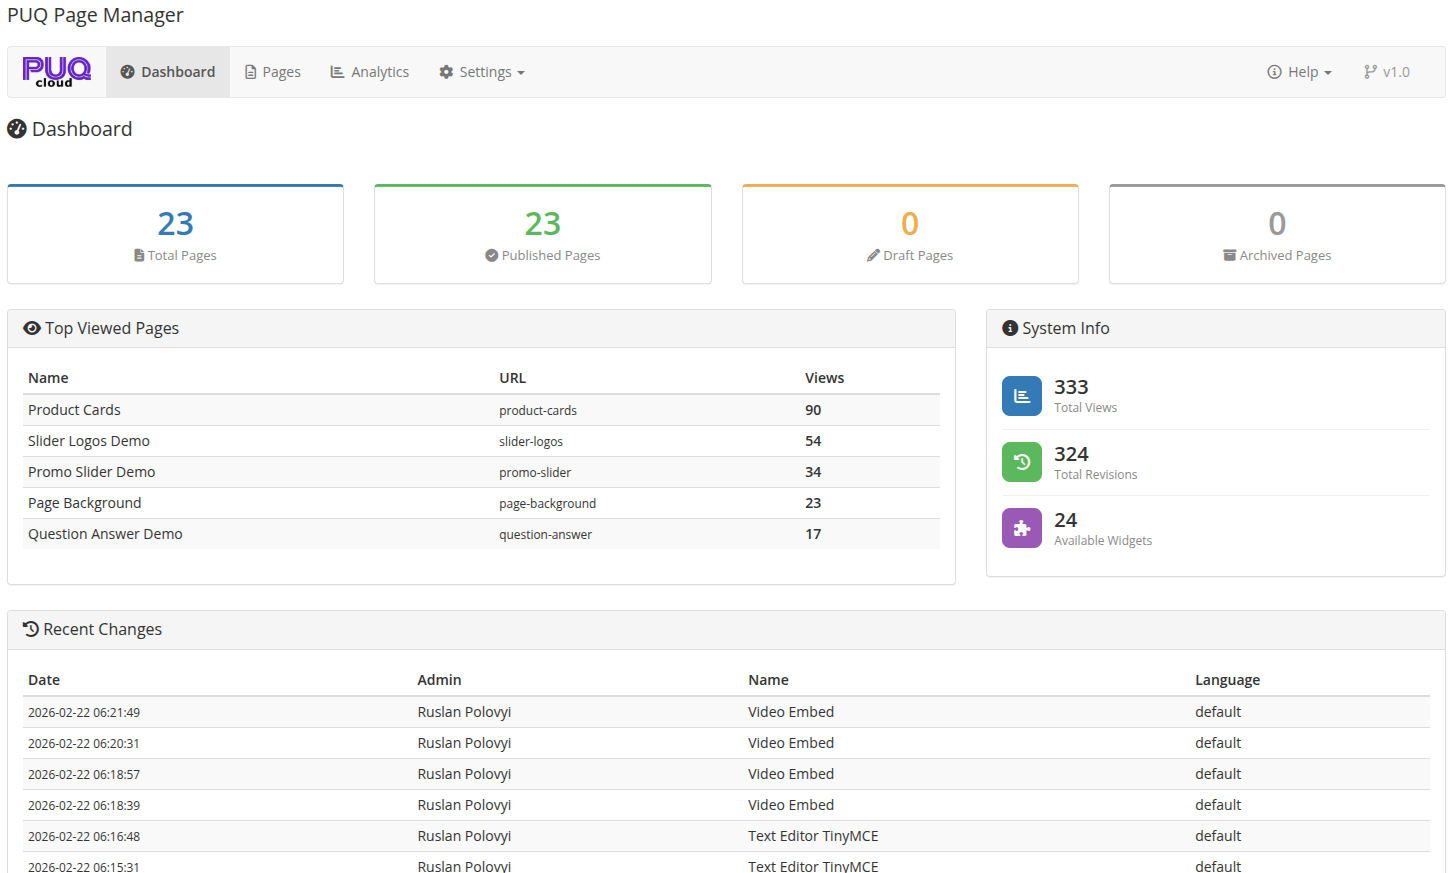Open the Analytics section
This screenshot has width=1454, height=873.
click(369, 71)
